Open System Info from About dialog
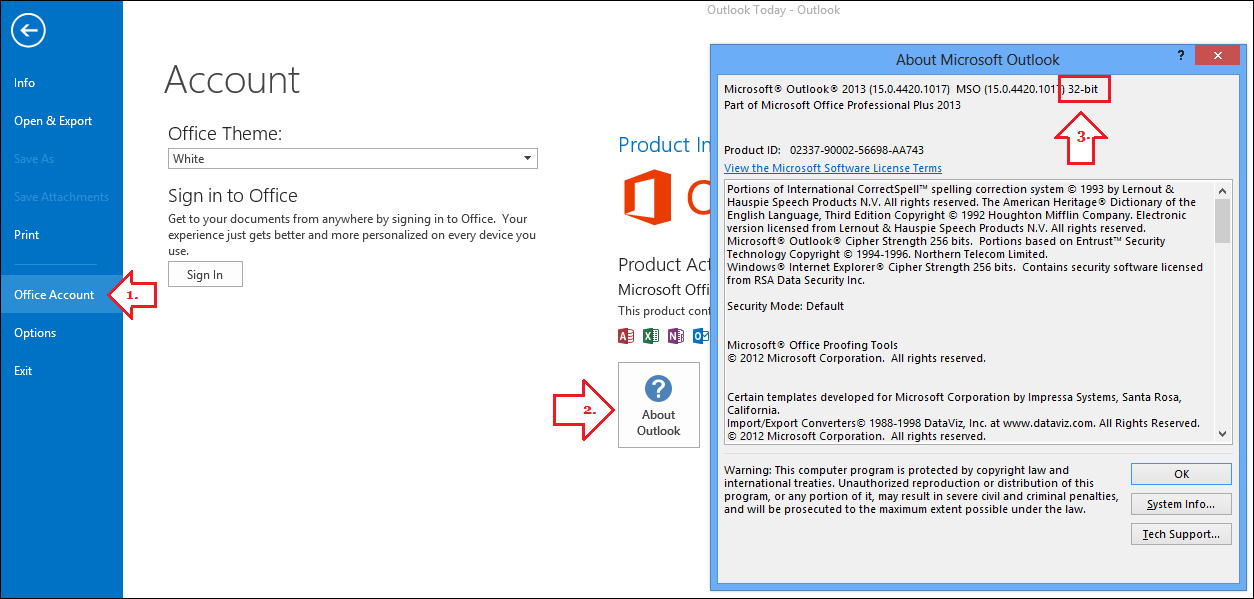 click(x=1181, y=504)
